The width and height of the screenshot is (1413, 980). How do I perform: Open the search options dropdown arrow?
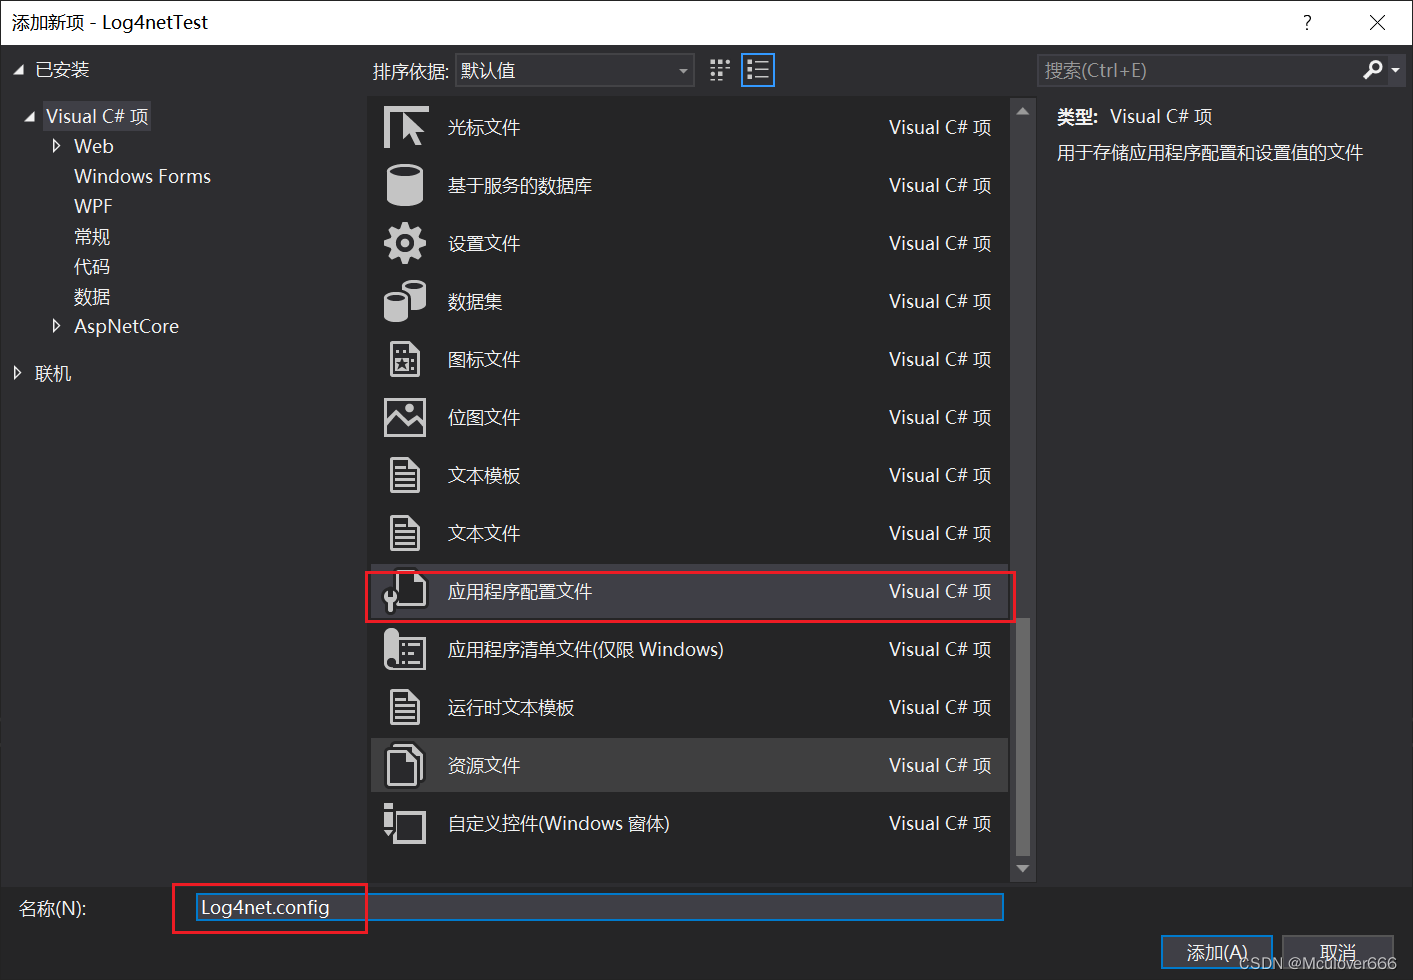tap(1395, 70)
